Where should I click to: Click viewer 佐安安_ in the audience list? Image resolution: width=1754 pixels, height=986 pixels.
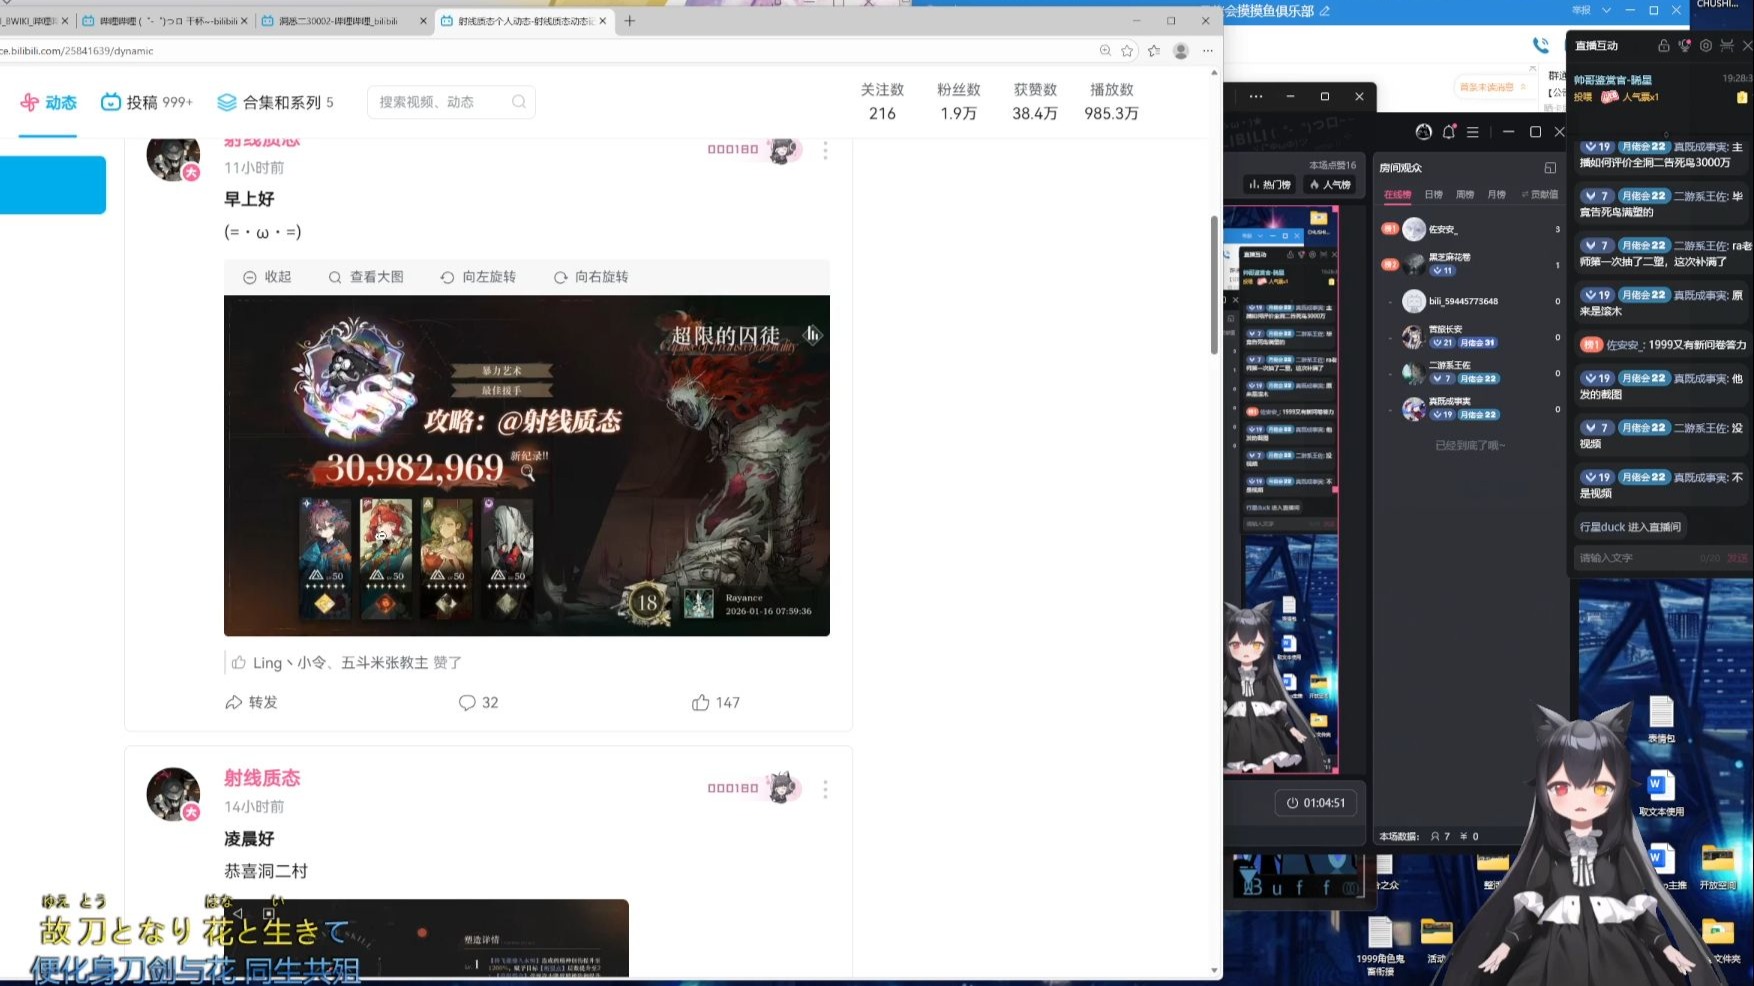click(1470, 230)
